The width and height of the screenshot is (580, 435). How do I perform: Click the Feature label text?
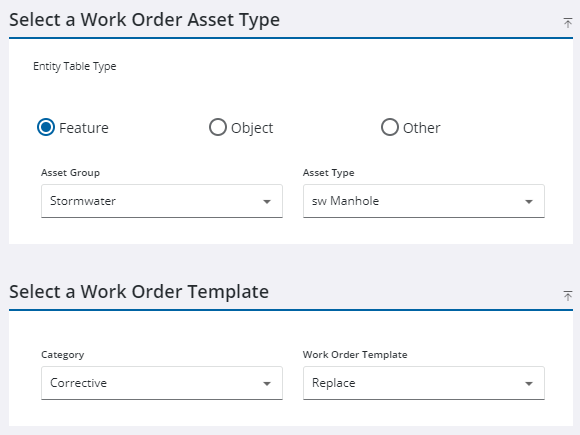[x=84, y=128]
